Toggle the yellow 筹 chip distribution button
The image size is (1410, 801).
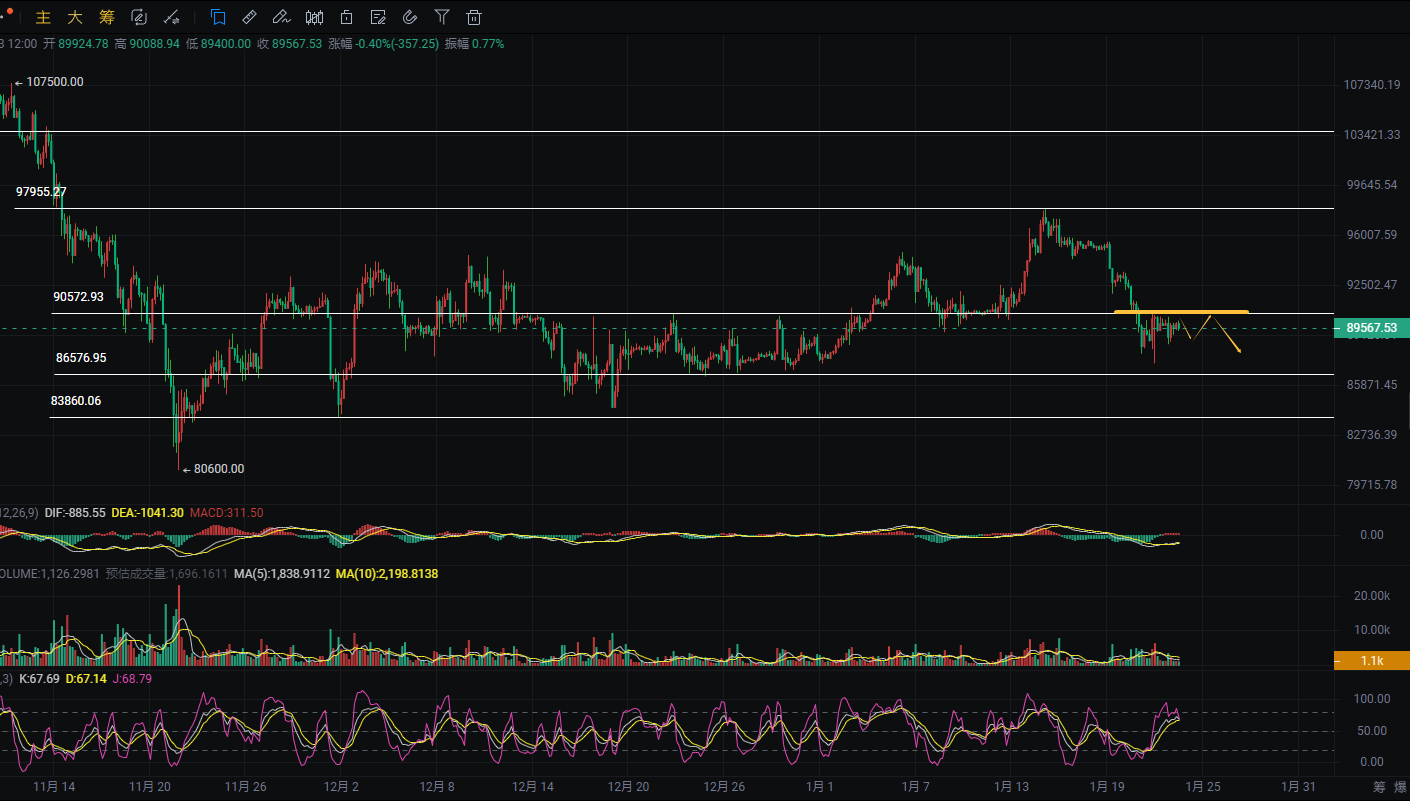point(107,17)
